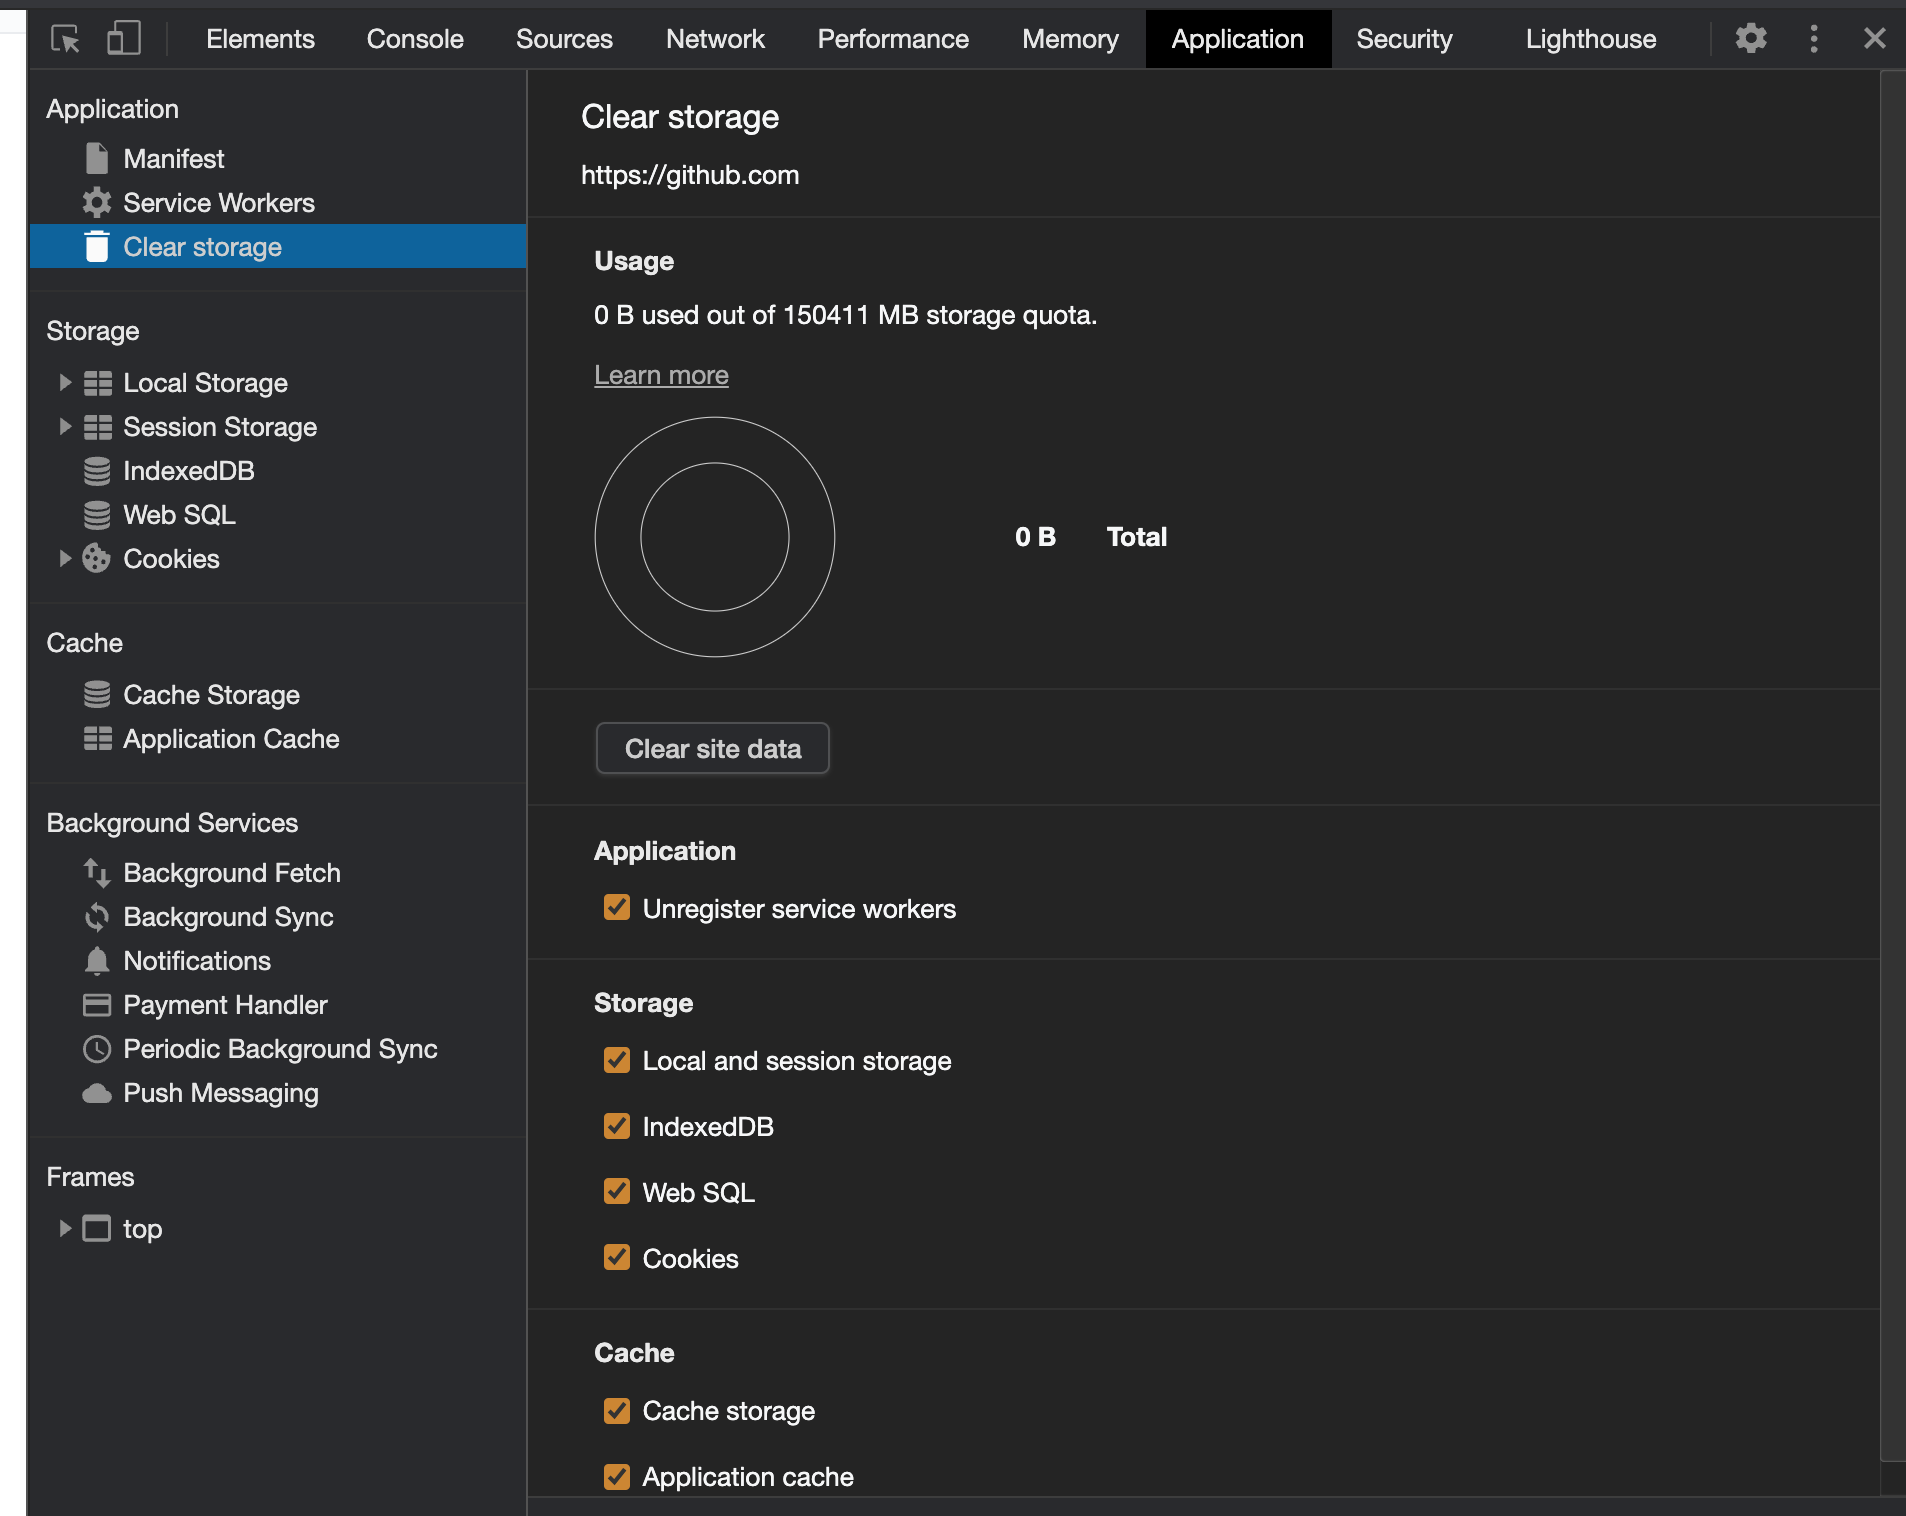The width and height of the screenshot is (1906, 1516).
Task: Open the Security tab
Action: point(1404,39)
